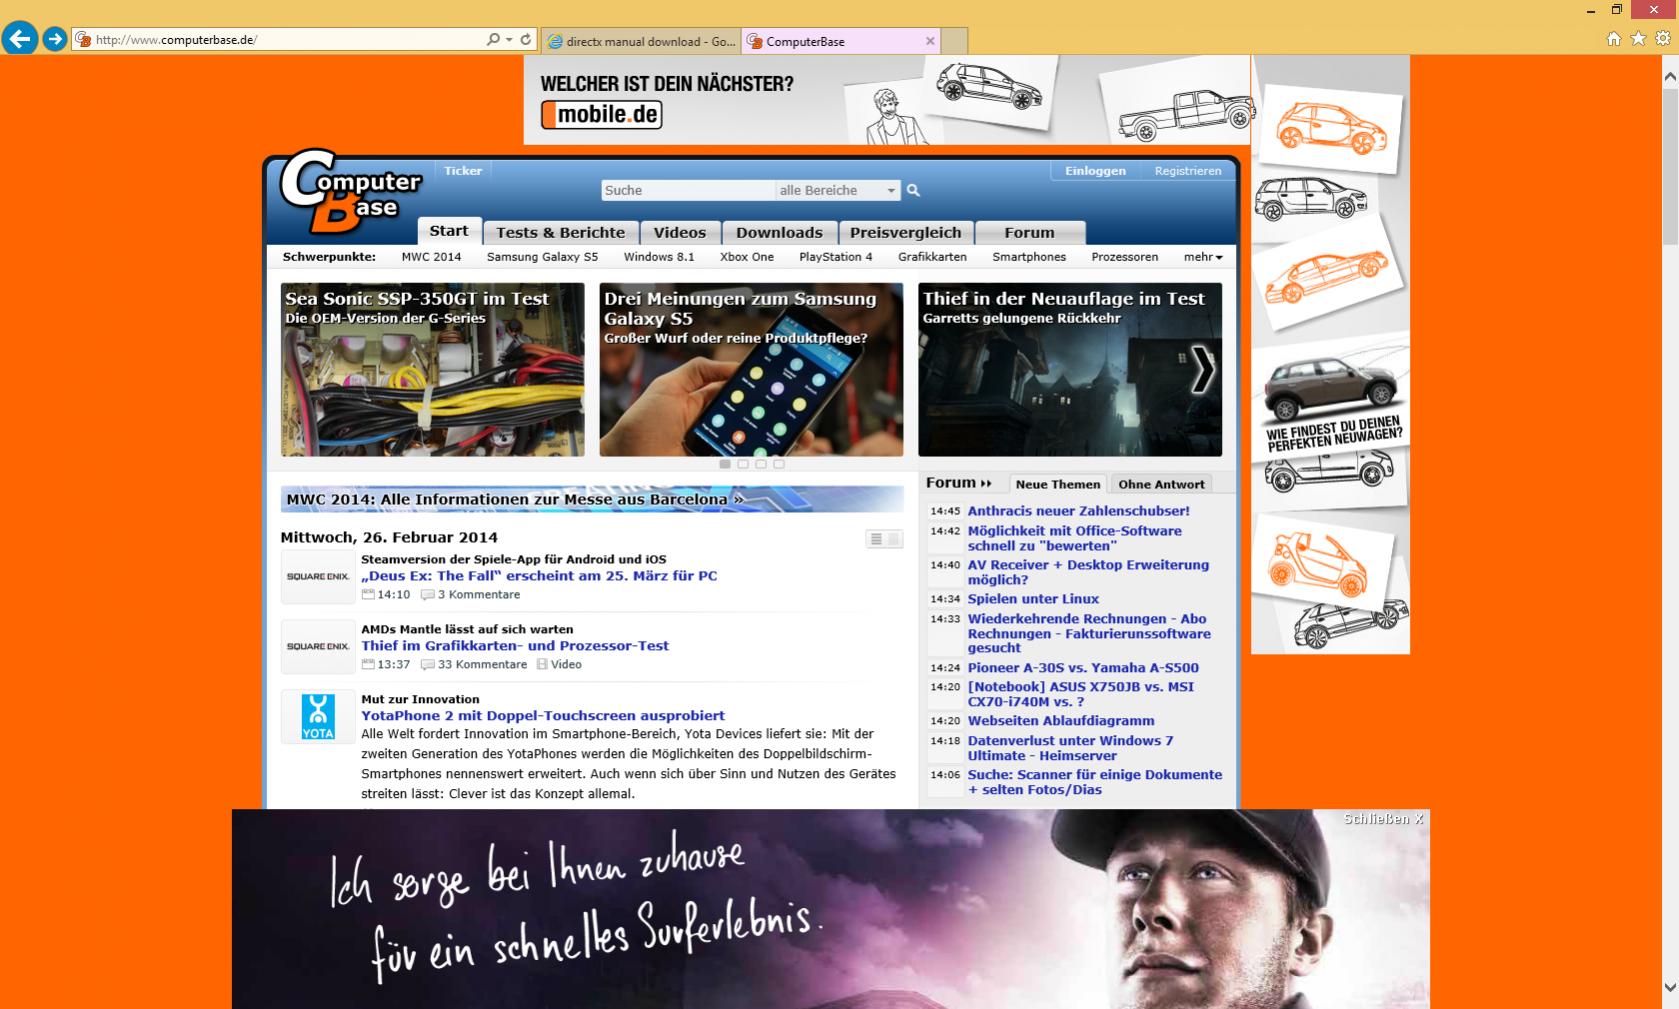The height and width of the screenshot is (1009, 1679).
Task: Open the 33 Kommentare link
Action: [474, 665]
